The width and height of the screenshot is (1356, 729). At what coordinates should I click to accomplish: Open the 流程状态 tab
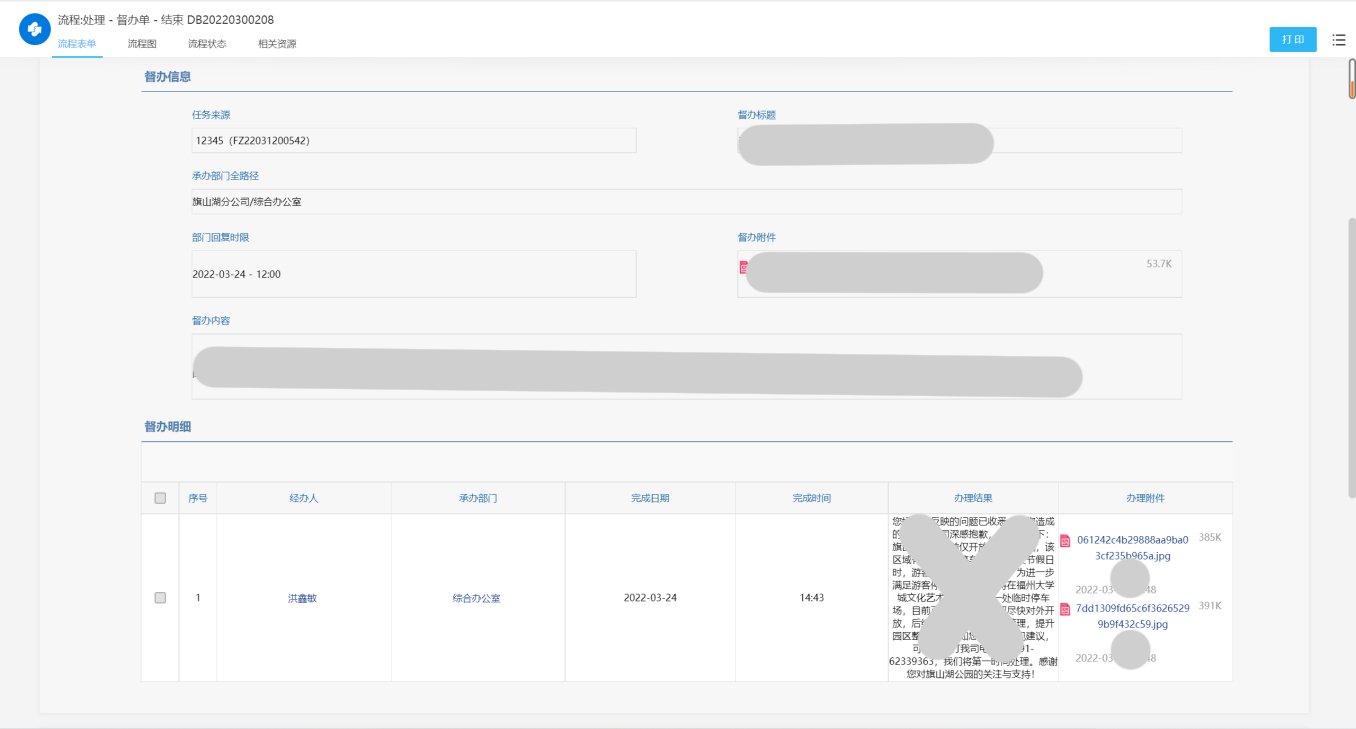(x=207, y=44)
